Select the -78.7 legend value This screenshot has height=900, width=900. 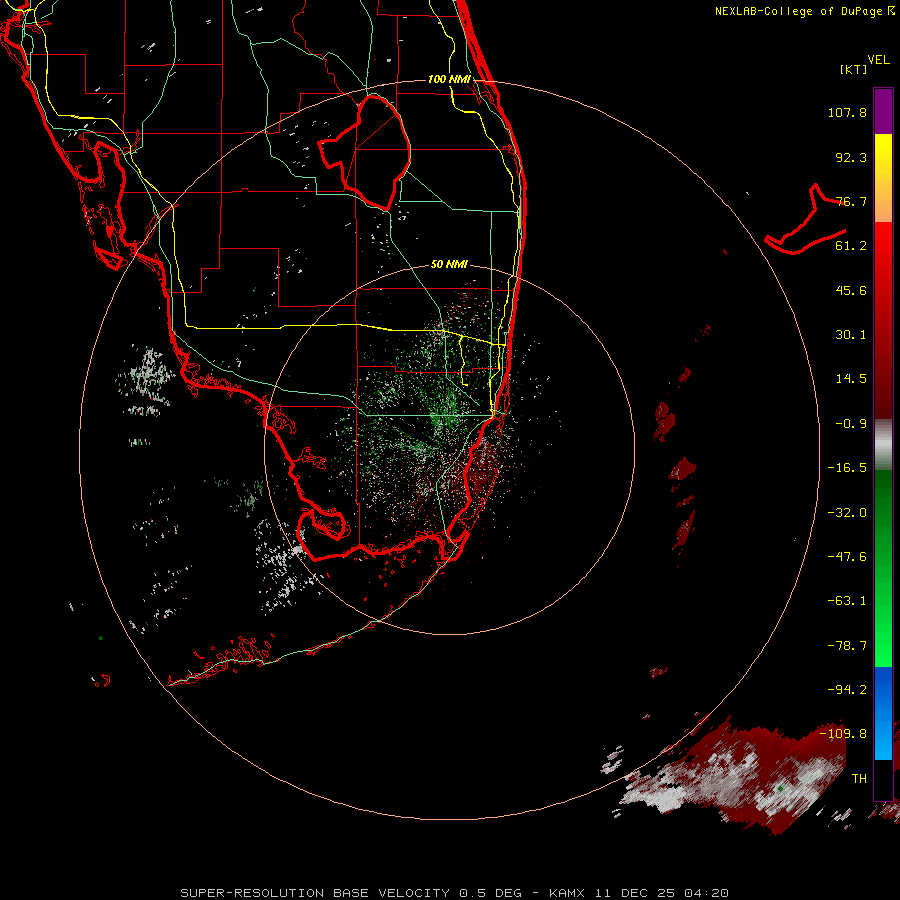[x=847, y=646]
